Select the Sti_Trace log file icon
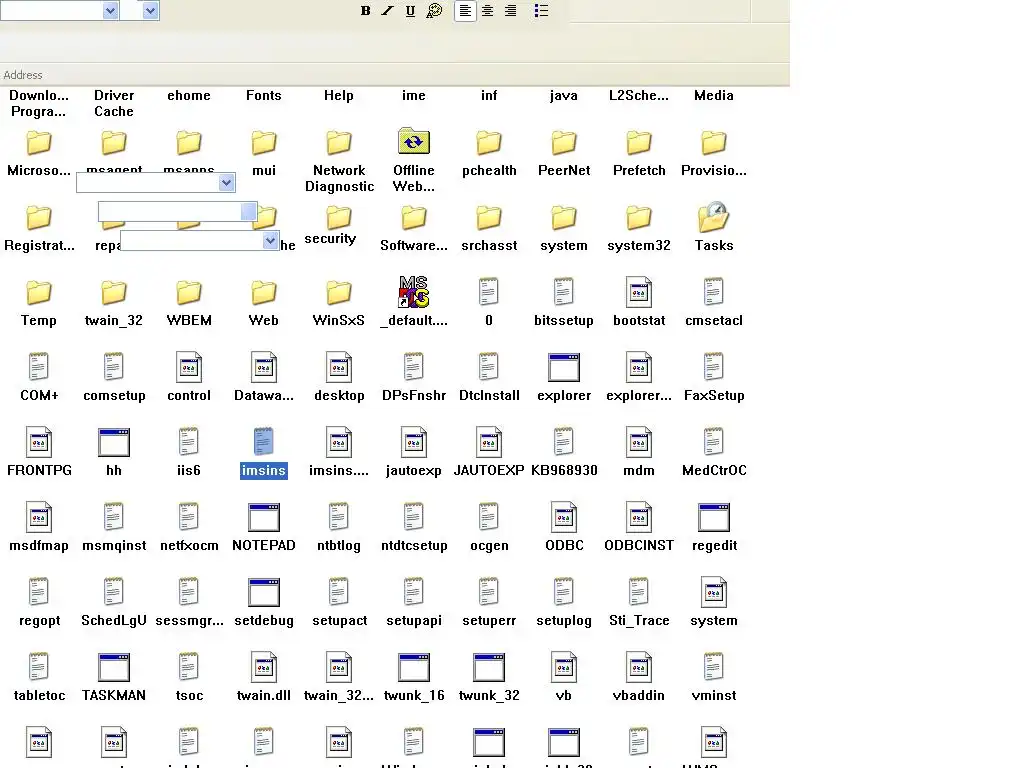 (x=639, y=592)
